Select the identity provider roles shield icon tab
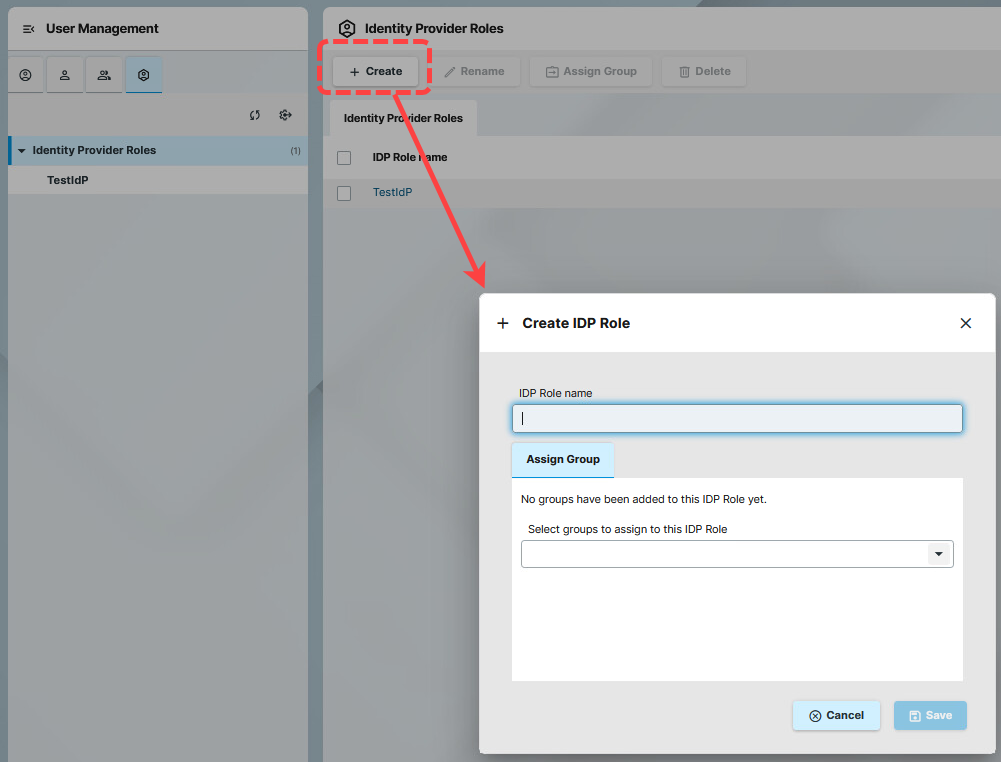The image size is (1001, 762). 144,75
